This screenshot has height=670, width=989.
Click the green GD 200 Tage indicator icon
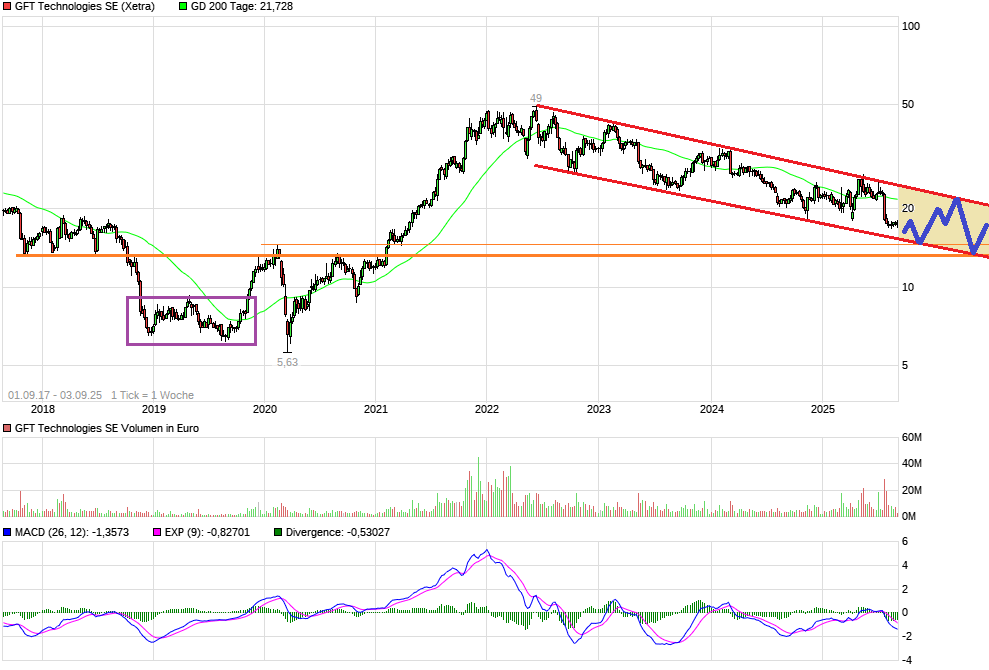(x=185, y=7)
